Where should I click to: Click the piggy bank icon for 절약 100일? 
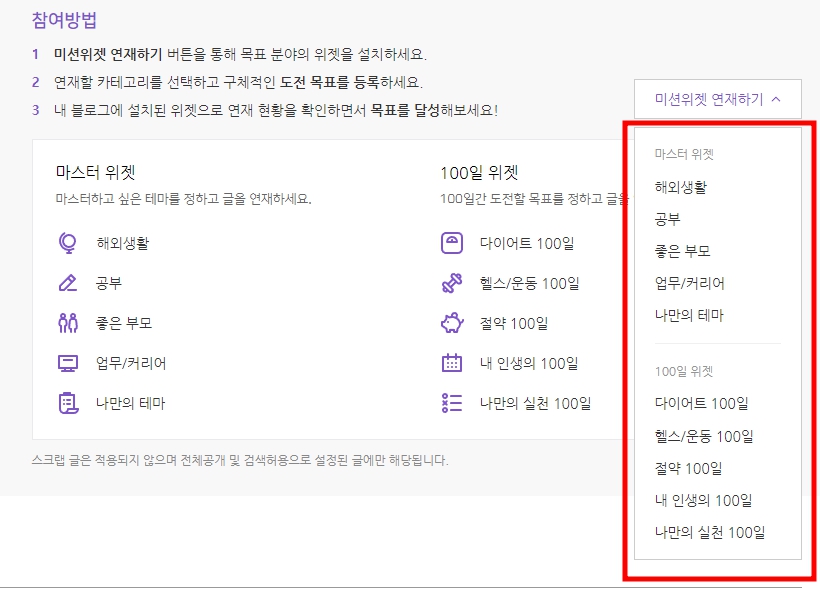pyautogui.click(x=454, y=322)
